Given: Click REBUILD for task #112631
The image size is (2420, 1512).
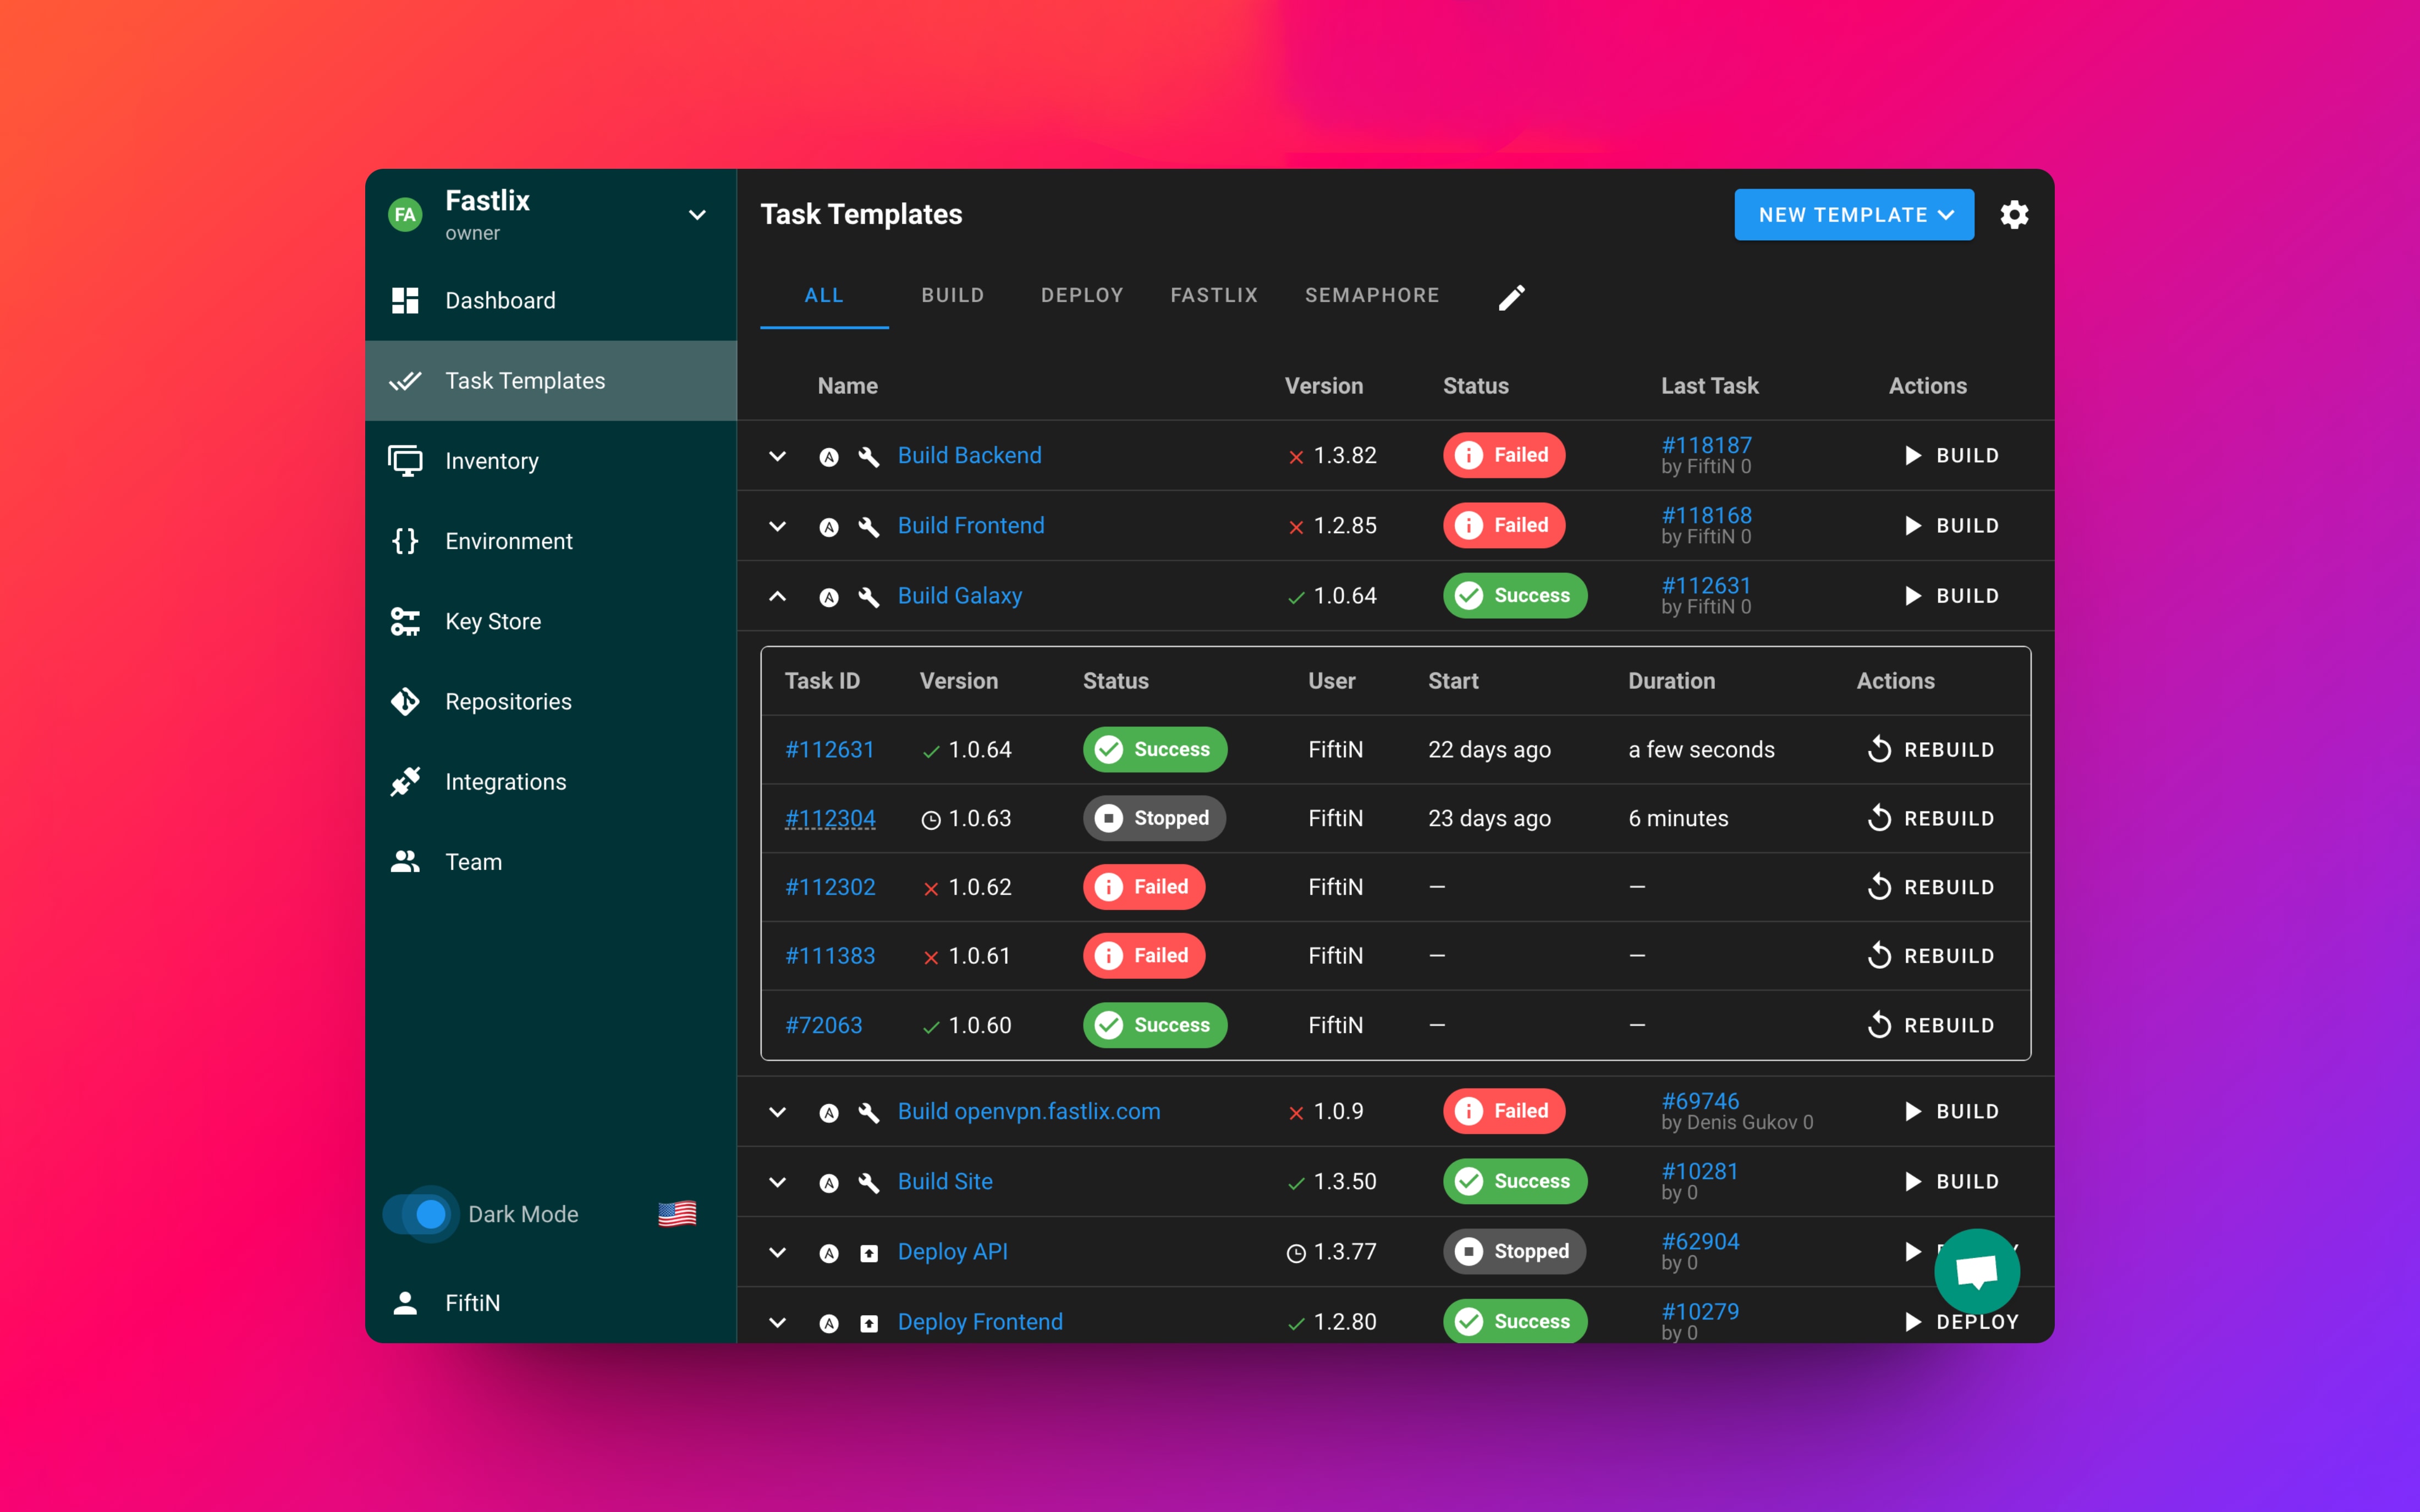Looking at the screenshot, I should [x=1930, y=749].
